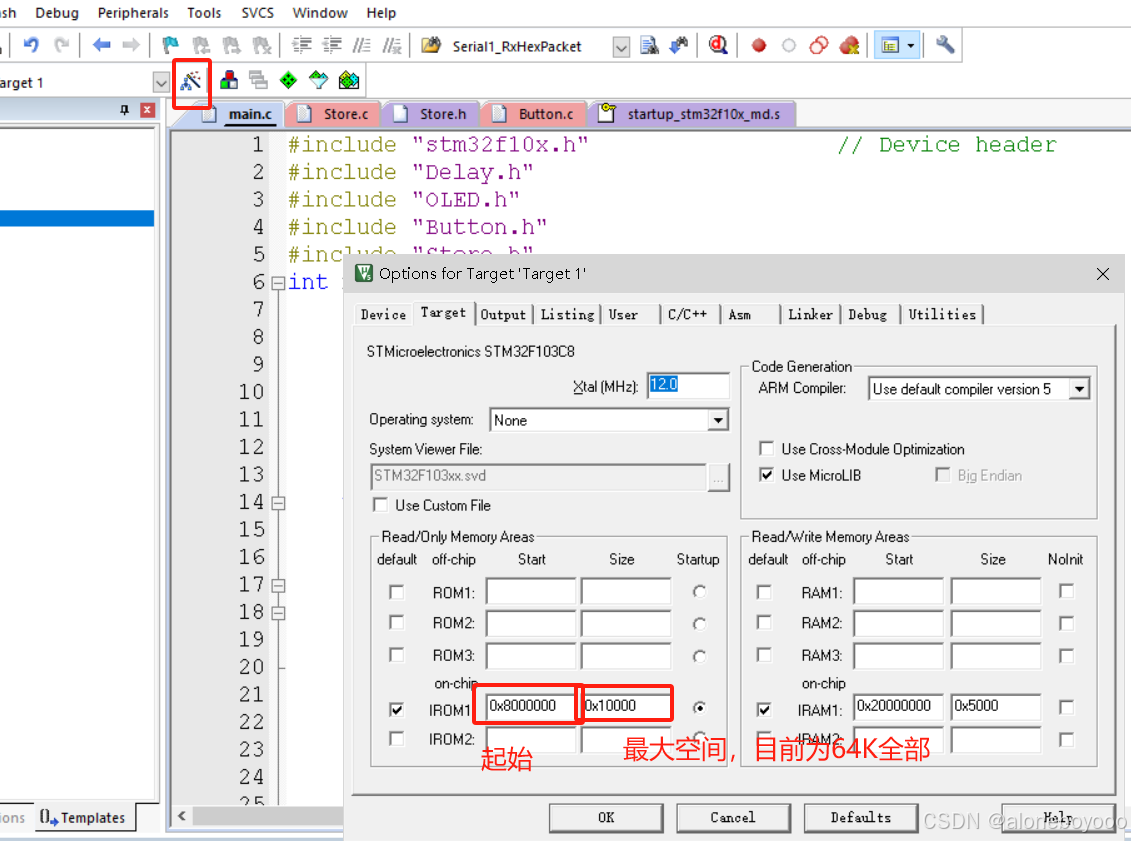Open Manage Project Items blocks icon

tap(229, 80)
